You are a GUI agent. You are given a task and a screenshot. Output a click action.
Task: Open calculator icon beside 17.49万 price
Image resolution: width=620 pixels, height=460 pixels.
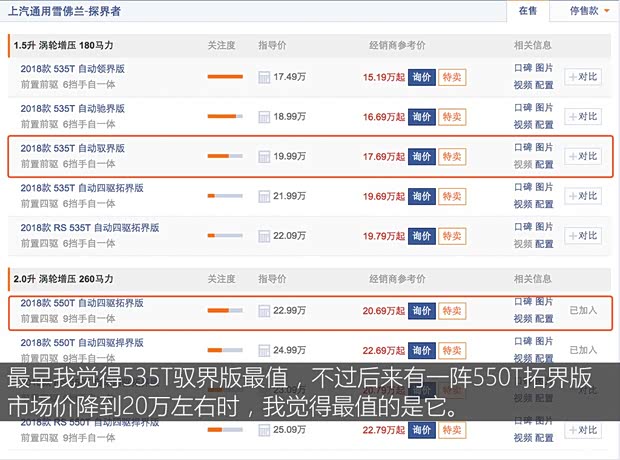tap(264, 77)
